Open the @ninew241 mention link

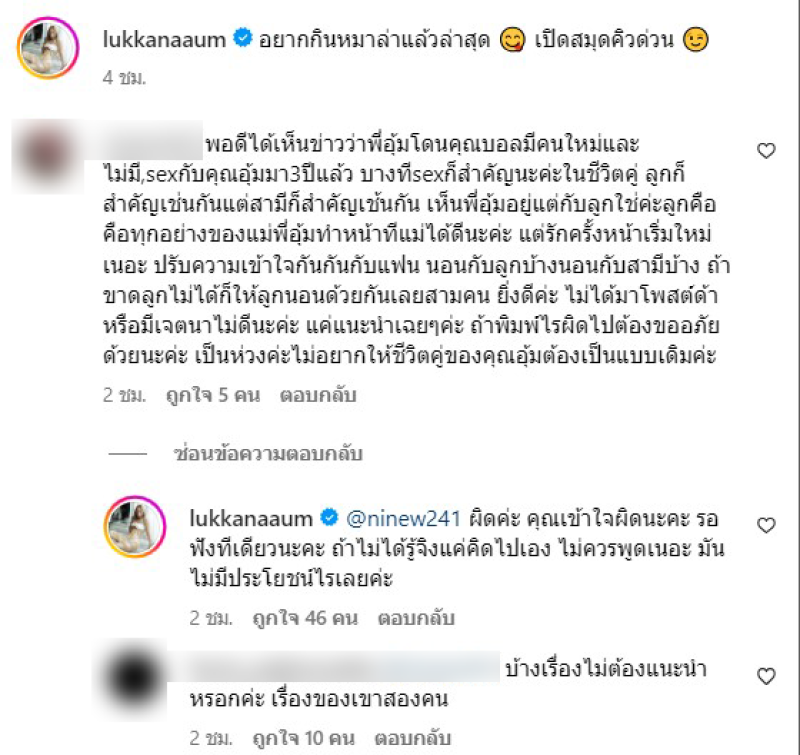[x=403, y=518]
